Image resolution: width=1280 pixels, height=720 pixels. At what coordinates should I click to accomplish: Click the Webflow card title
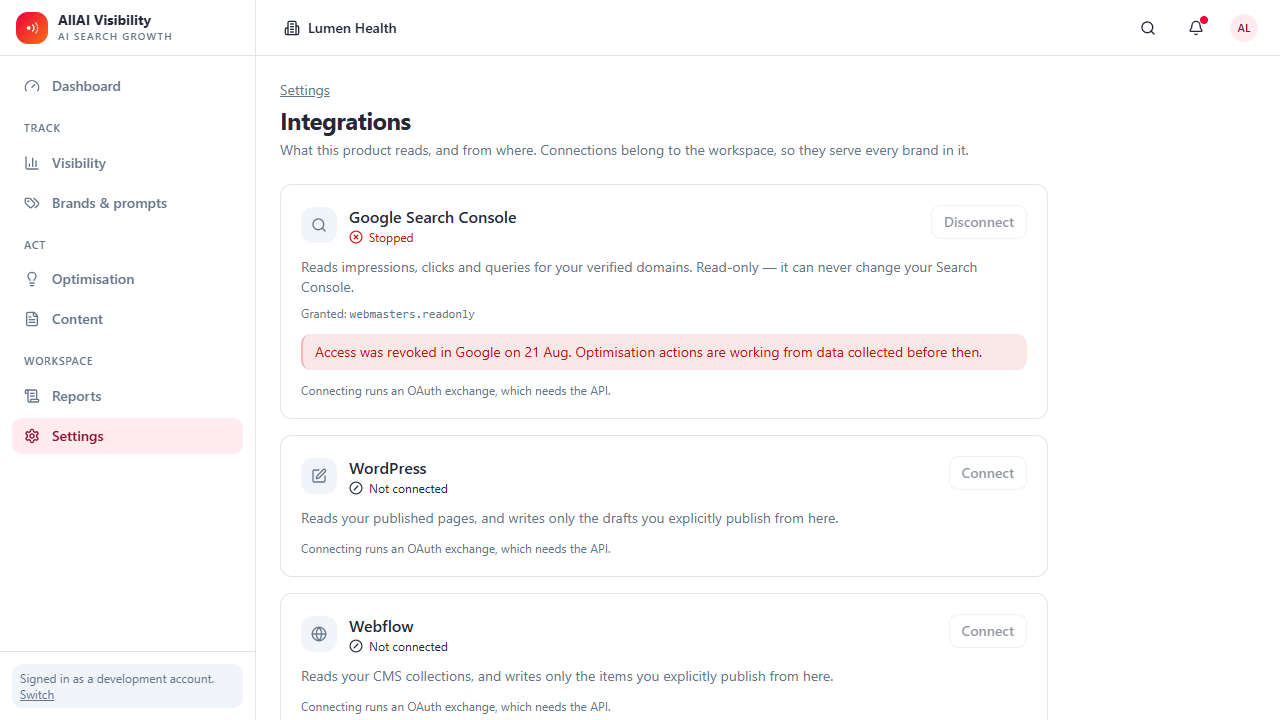pyautogui.click(x=381, y=626)
